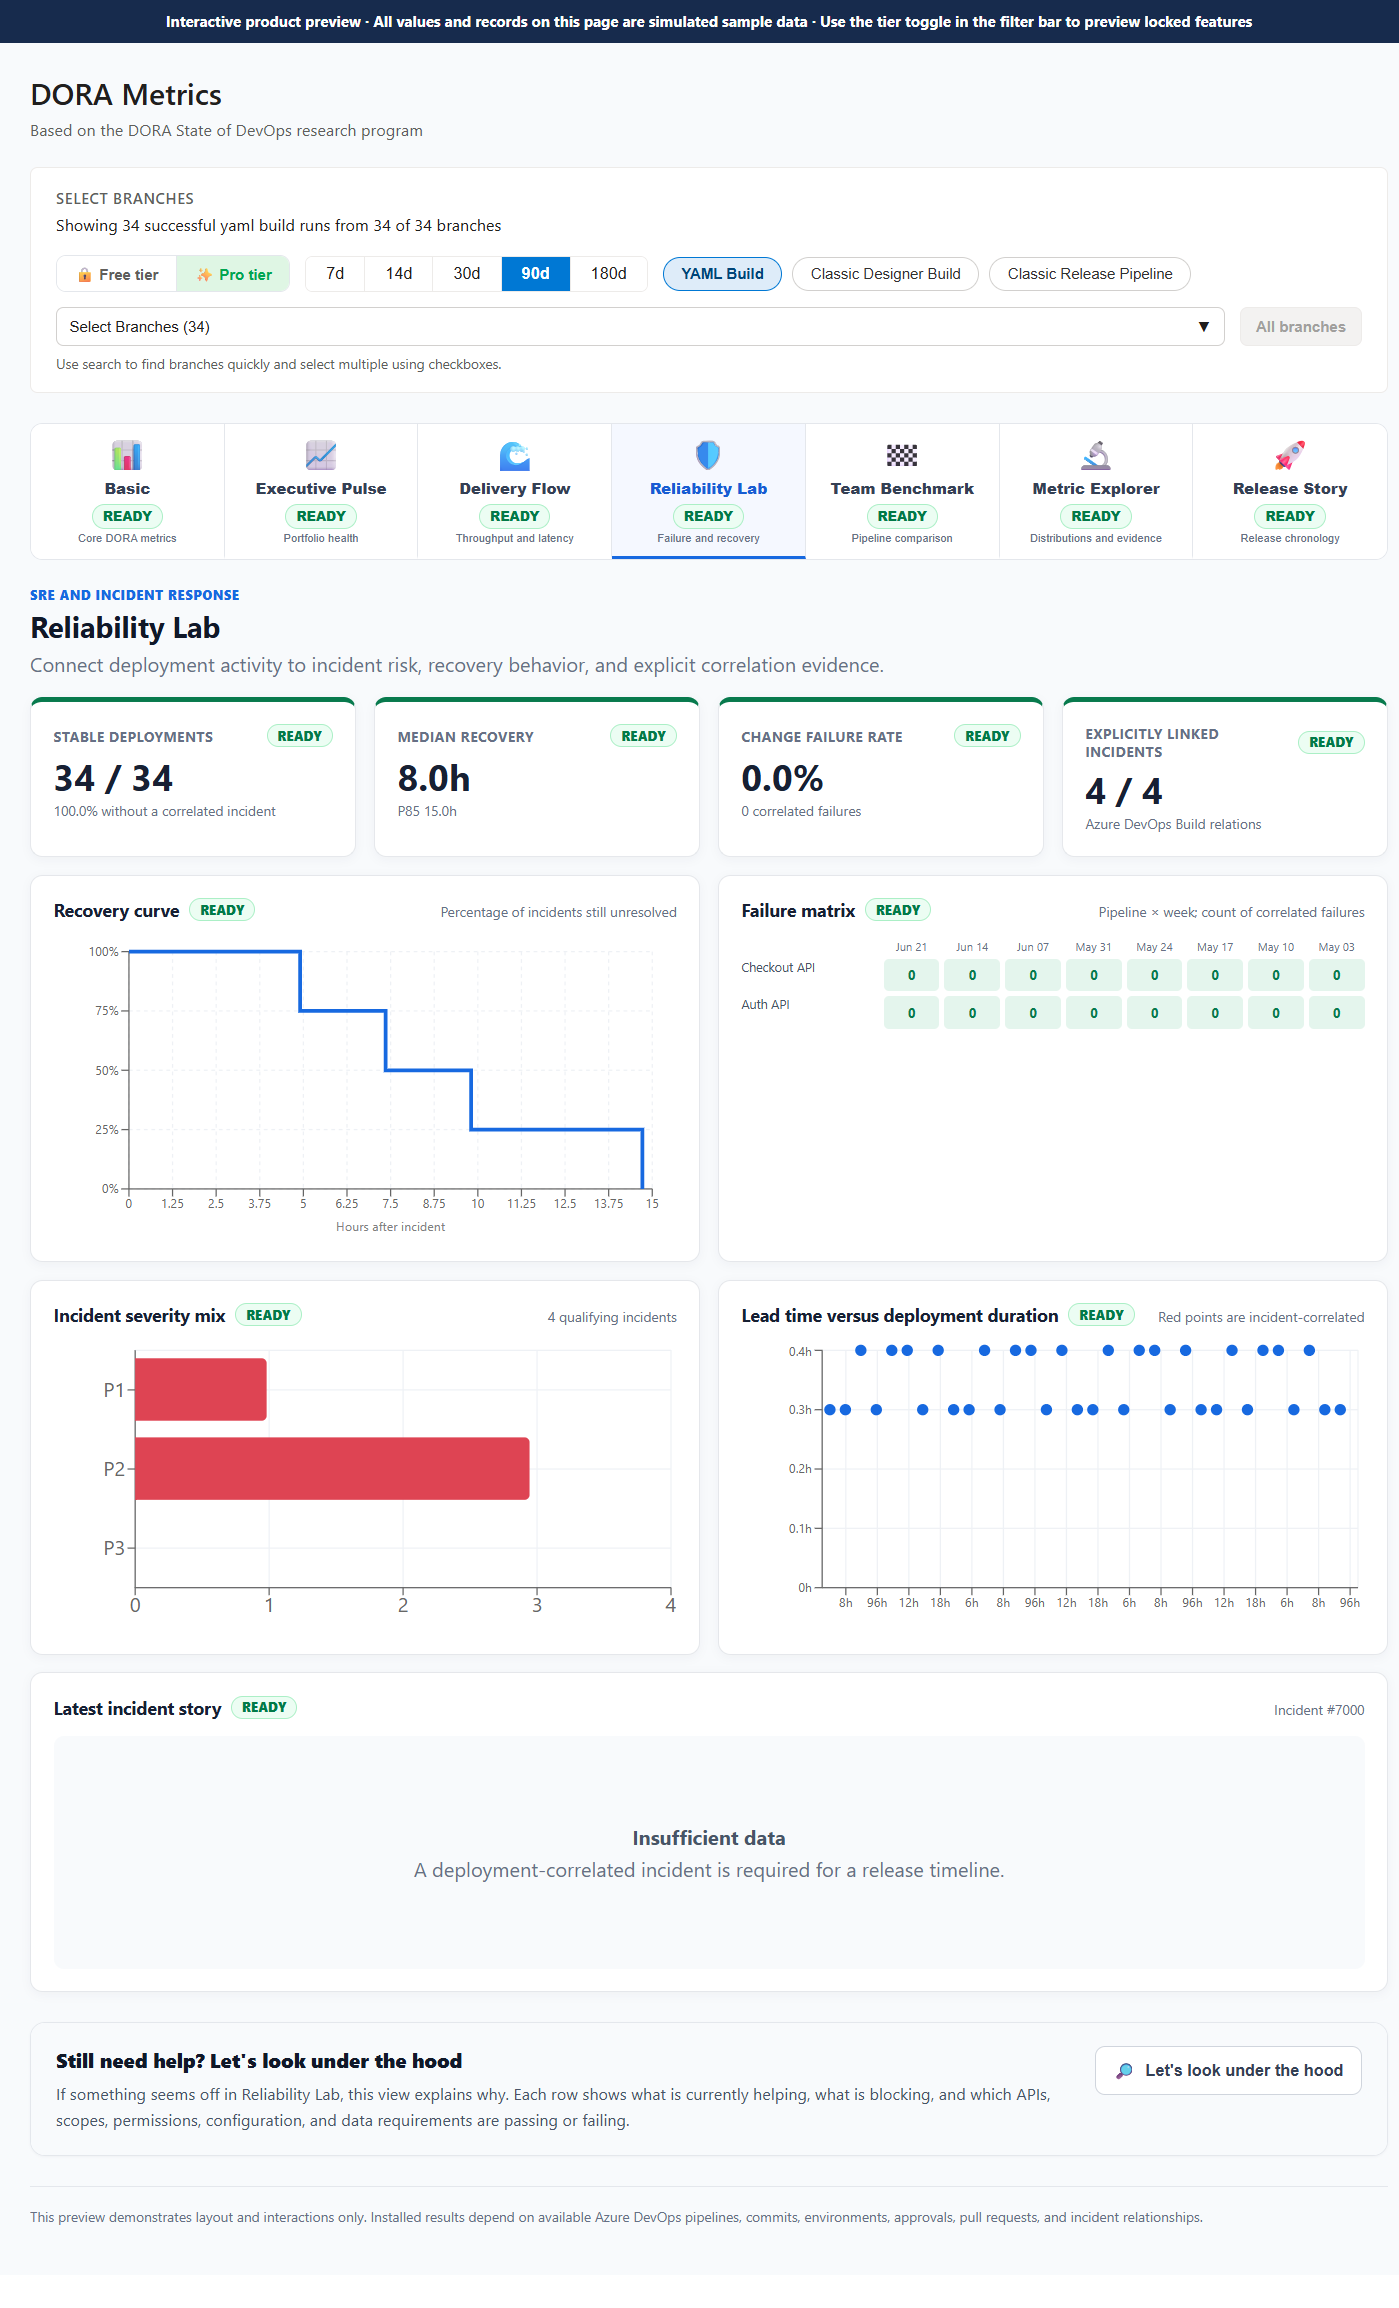Click the Checkout API row label
The width and height of the screenshot is (1399, 2308).
coord(778,968)
